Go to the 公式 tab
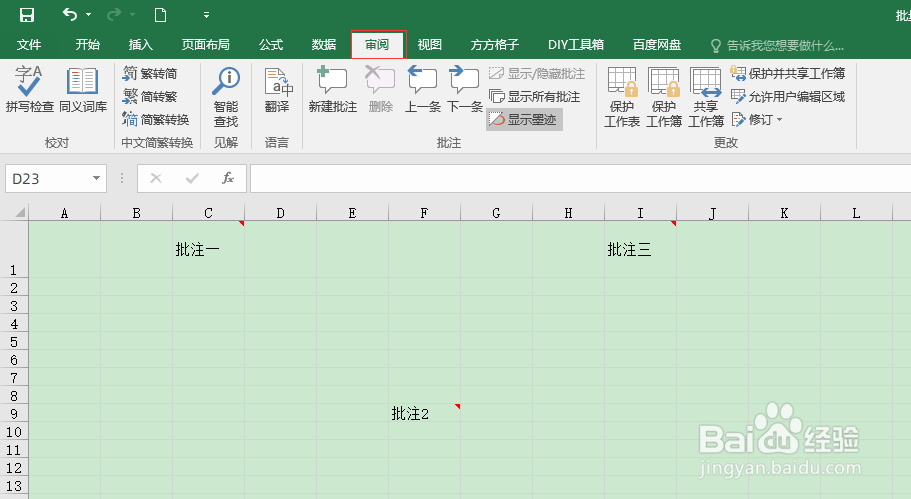911x499 pixels. (x=271, y=45)
